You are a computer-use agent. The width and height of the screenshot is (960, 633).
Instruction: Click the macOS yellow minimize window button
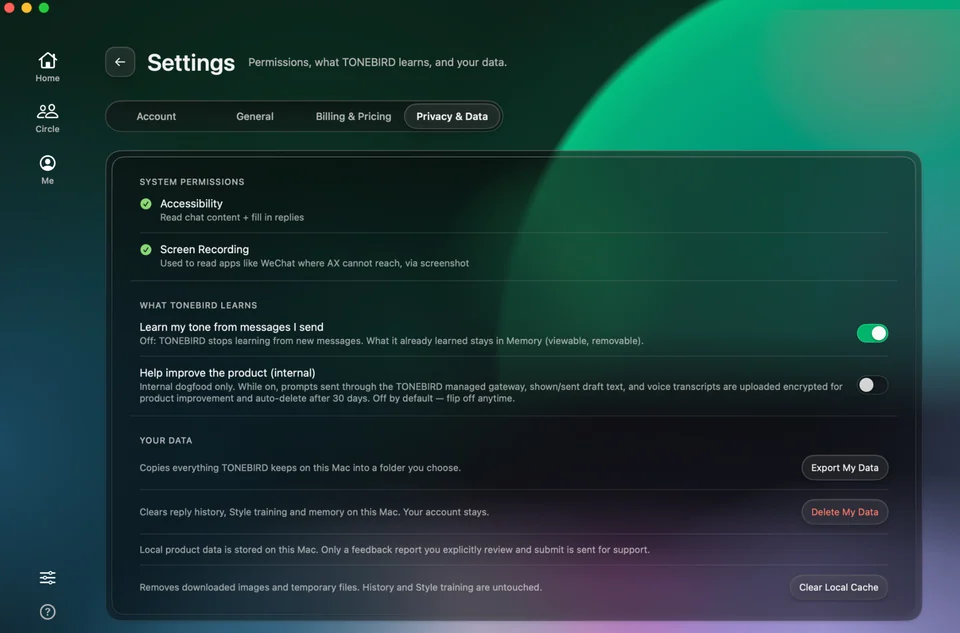coord(26,7)
